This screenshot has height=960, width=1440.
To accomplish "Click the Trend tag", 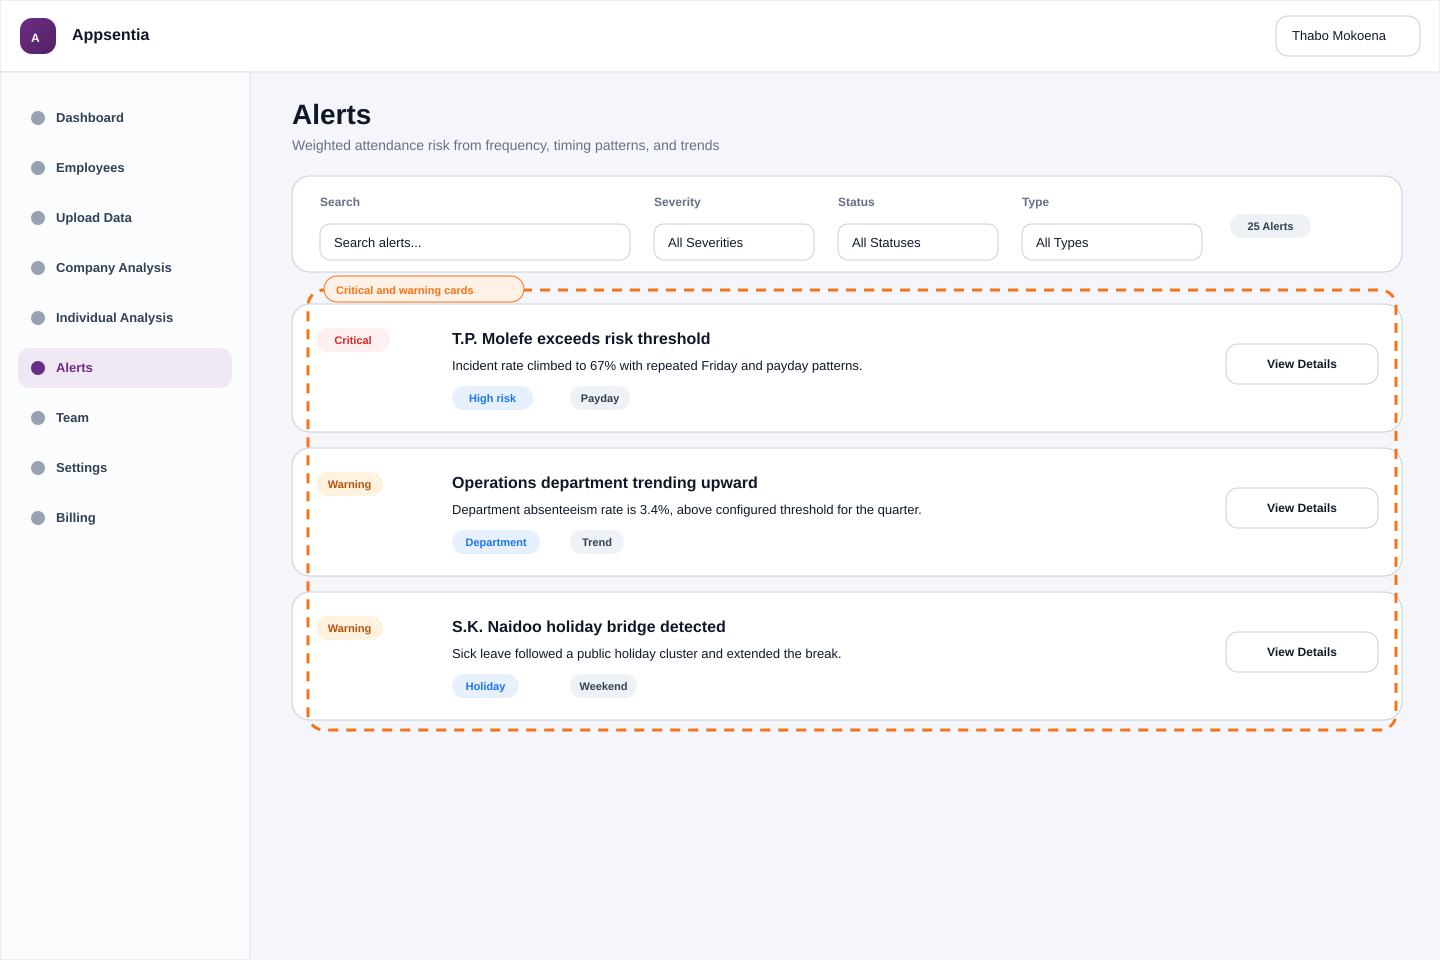I will pyautogui.click(x=597, y=542).
